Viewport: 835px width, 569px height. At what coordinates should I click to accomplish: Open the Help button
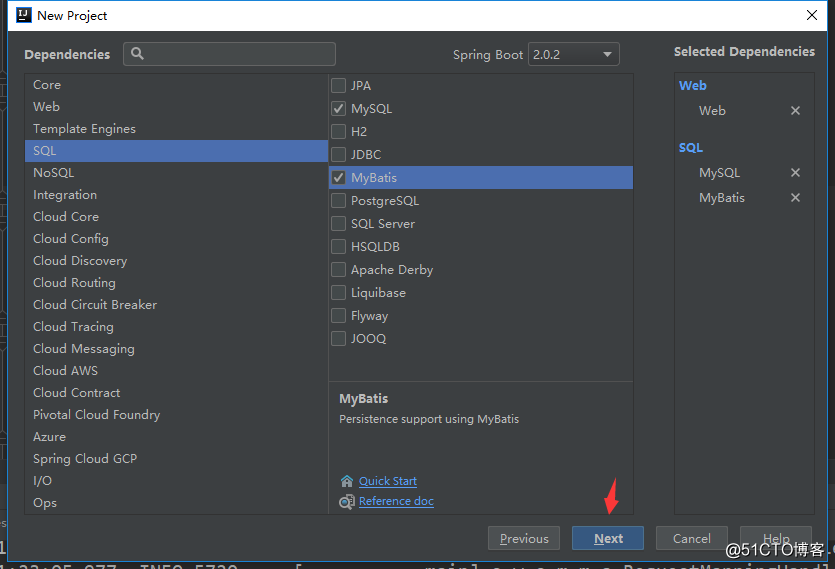[775, 538]
